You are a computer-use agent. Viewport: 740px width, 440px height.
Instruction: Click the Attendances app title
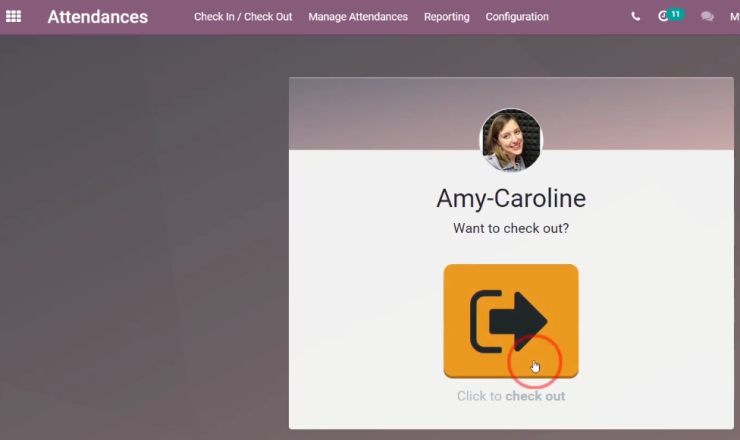coord(98,17)
